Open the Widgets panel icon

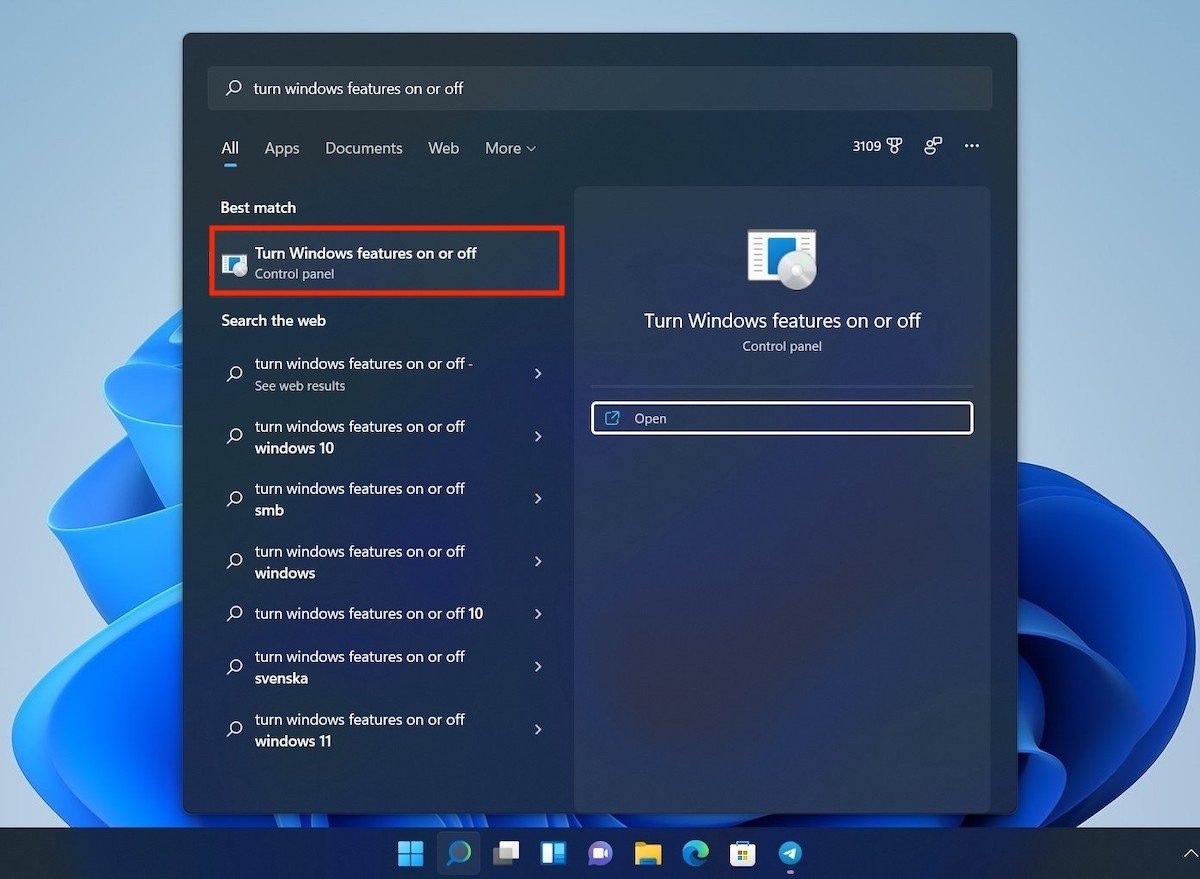click(553, 853)
